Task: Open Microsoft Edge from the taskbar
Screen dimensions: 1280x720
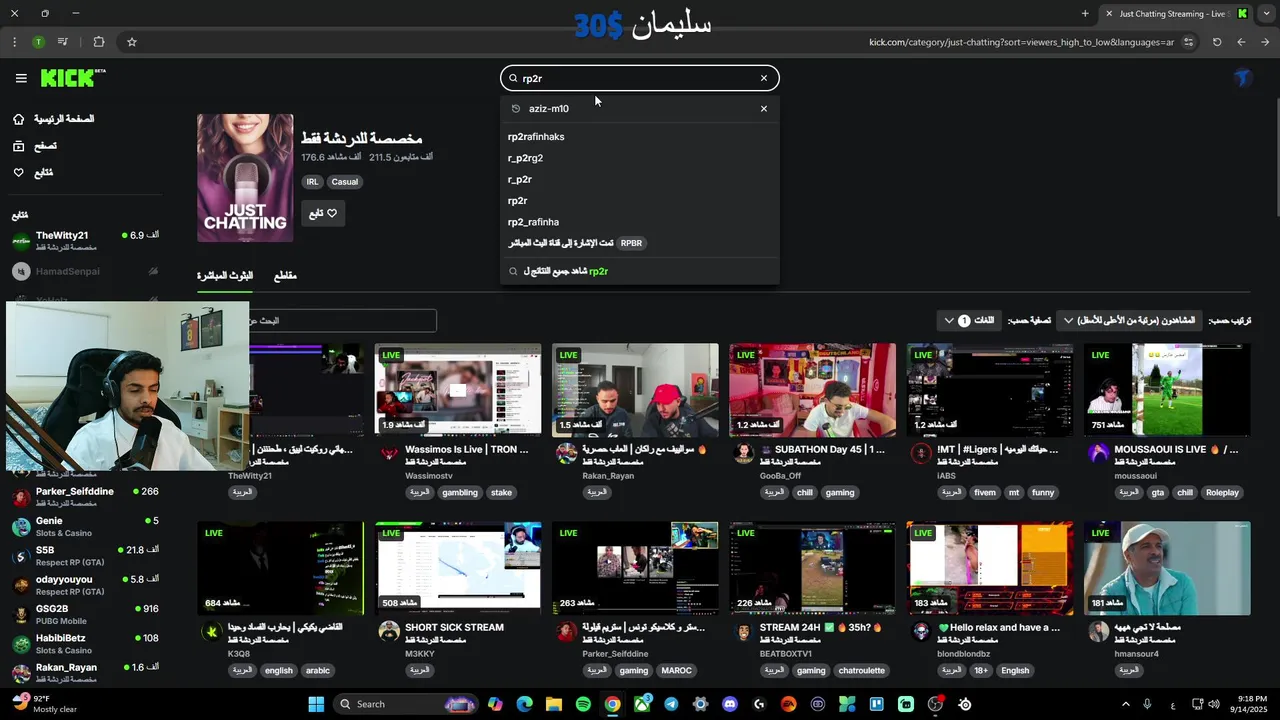Action: pyautogui.click(x=524, y=704)
